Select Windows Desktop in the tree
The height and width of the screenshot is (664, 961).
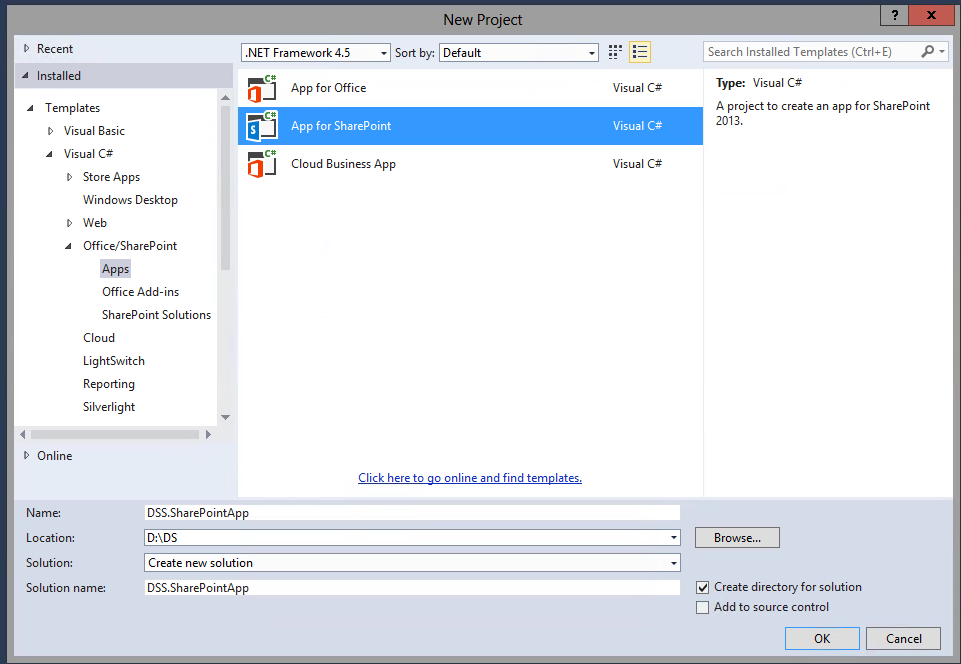(x=131, y=200)
